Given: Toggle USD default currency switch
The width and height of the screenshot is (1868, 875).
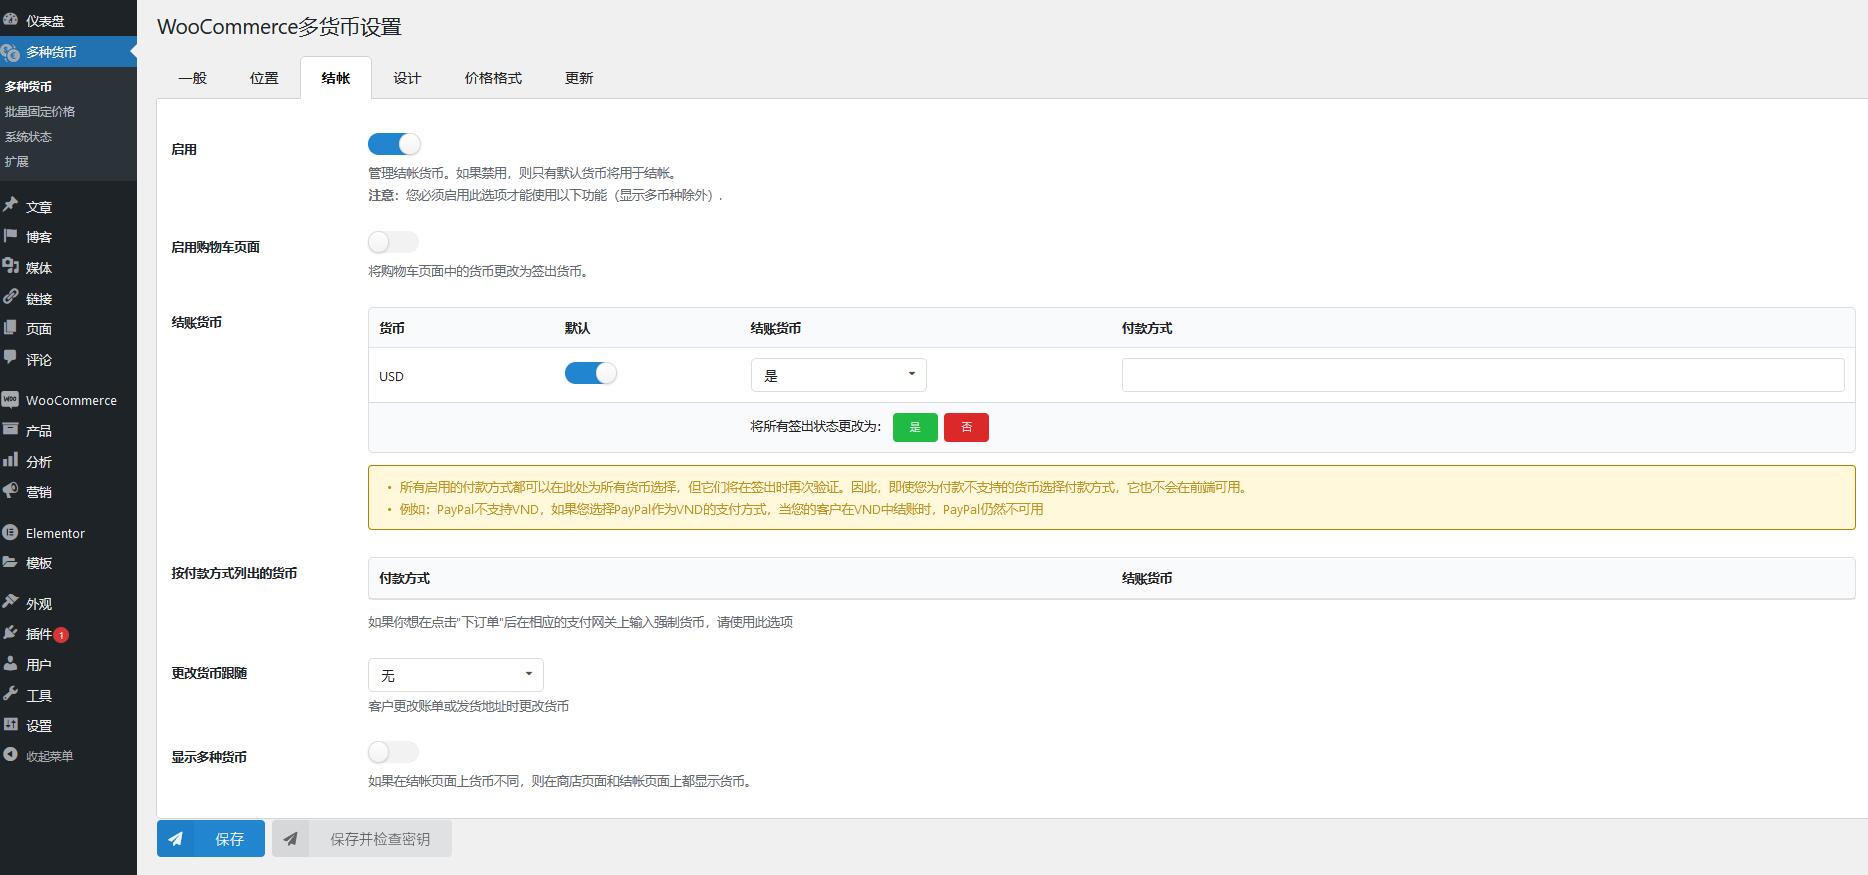Looking at the screenshot, I should pyautogui.click(x=590, y=373).
